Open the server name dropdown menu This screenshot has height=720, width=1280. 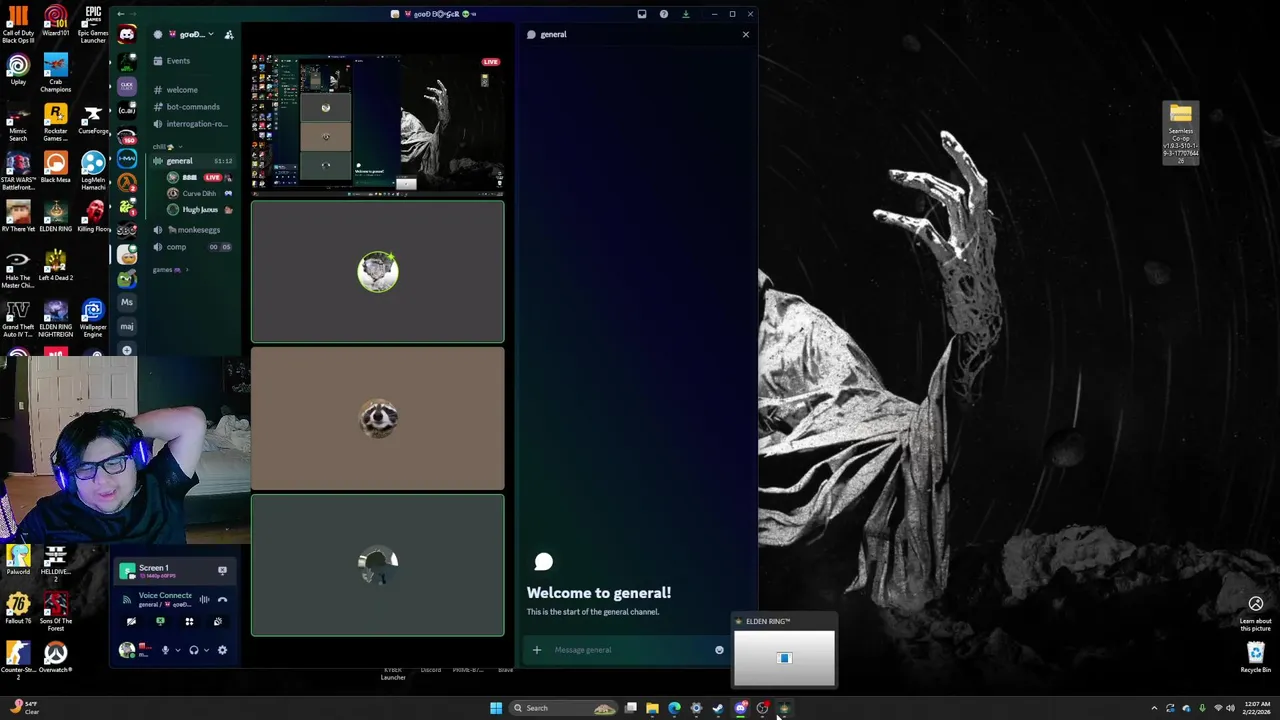coord(192,34)
